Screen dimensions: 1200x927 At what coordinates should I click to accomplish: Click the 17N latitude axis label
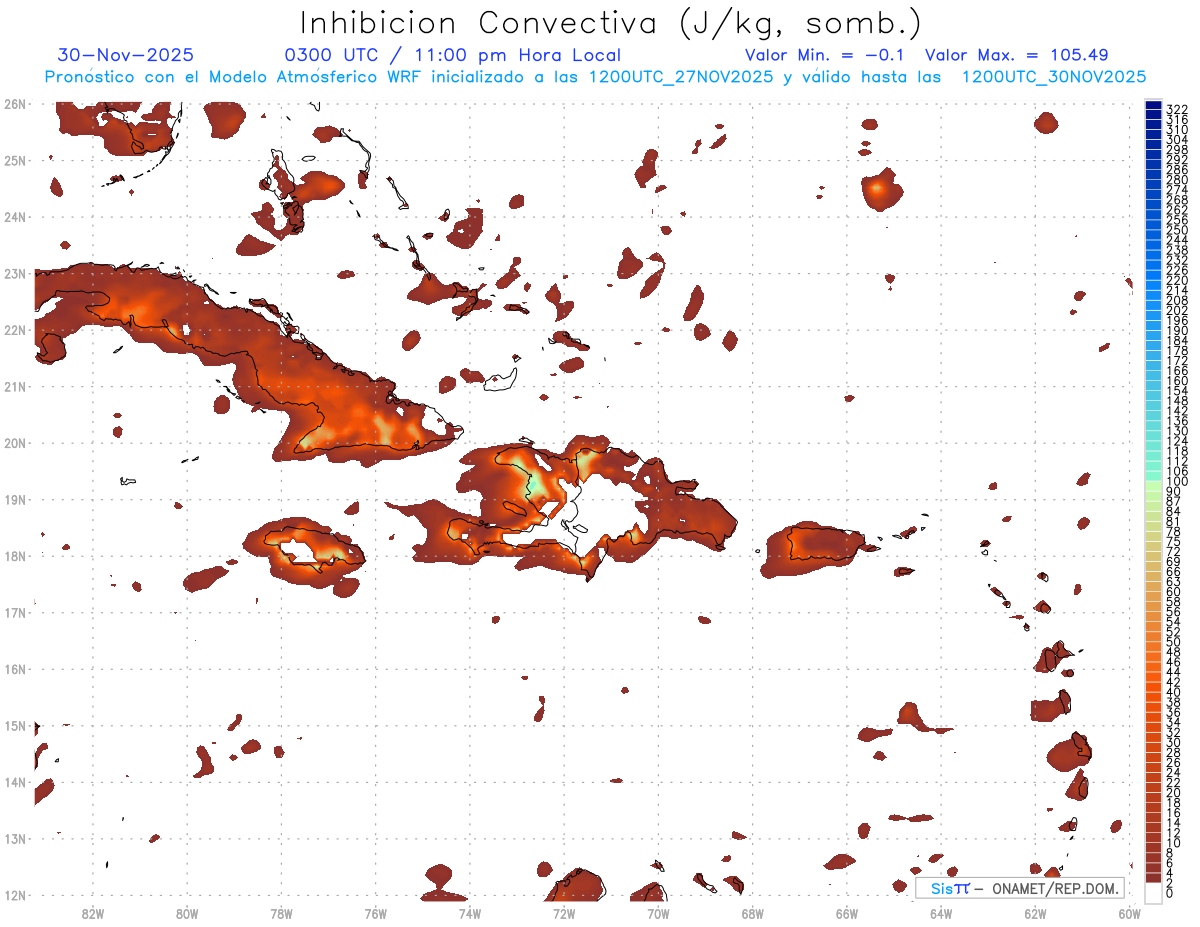pyautogui.click(x=15, y=612)
